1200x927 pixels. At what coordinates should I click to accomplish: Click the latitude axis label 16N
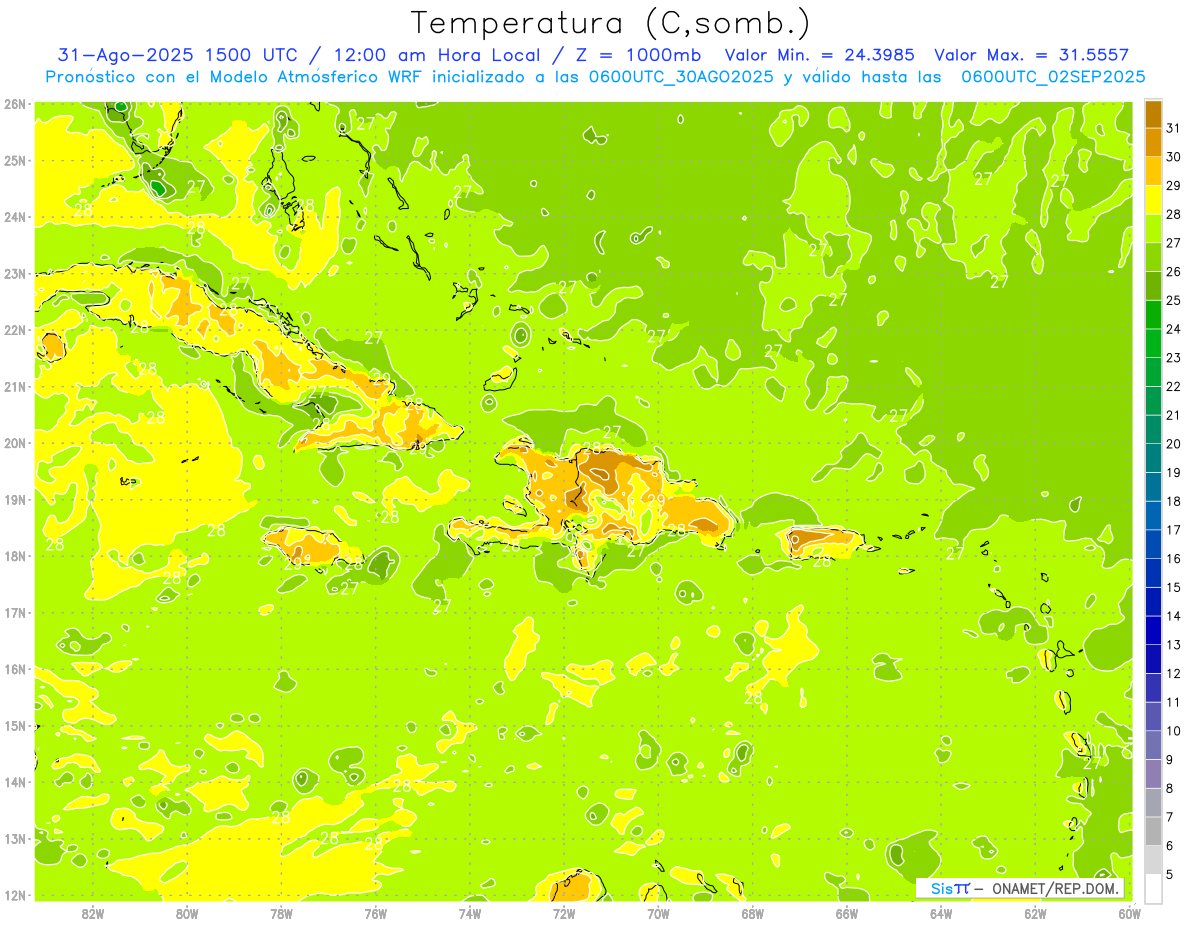coord(15,669)
